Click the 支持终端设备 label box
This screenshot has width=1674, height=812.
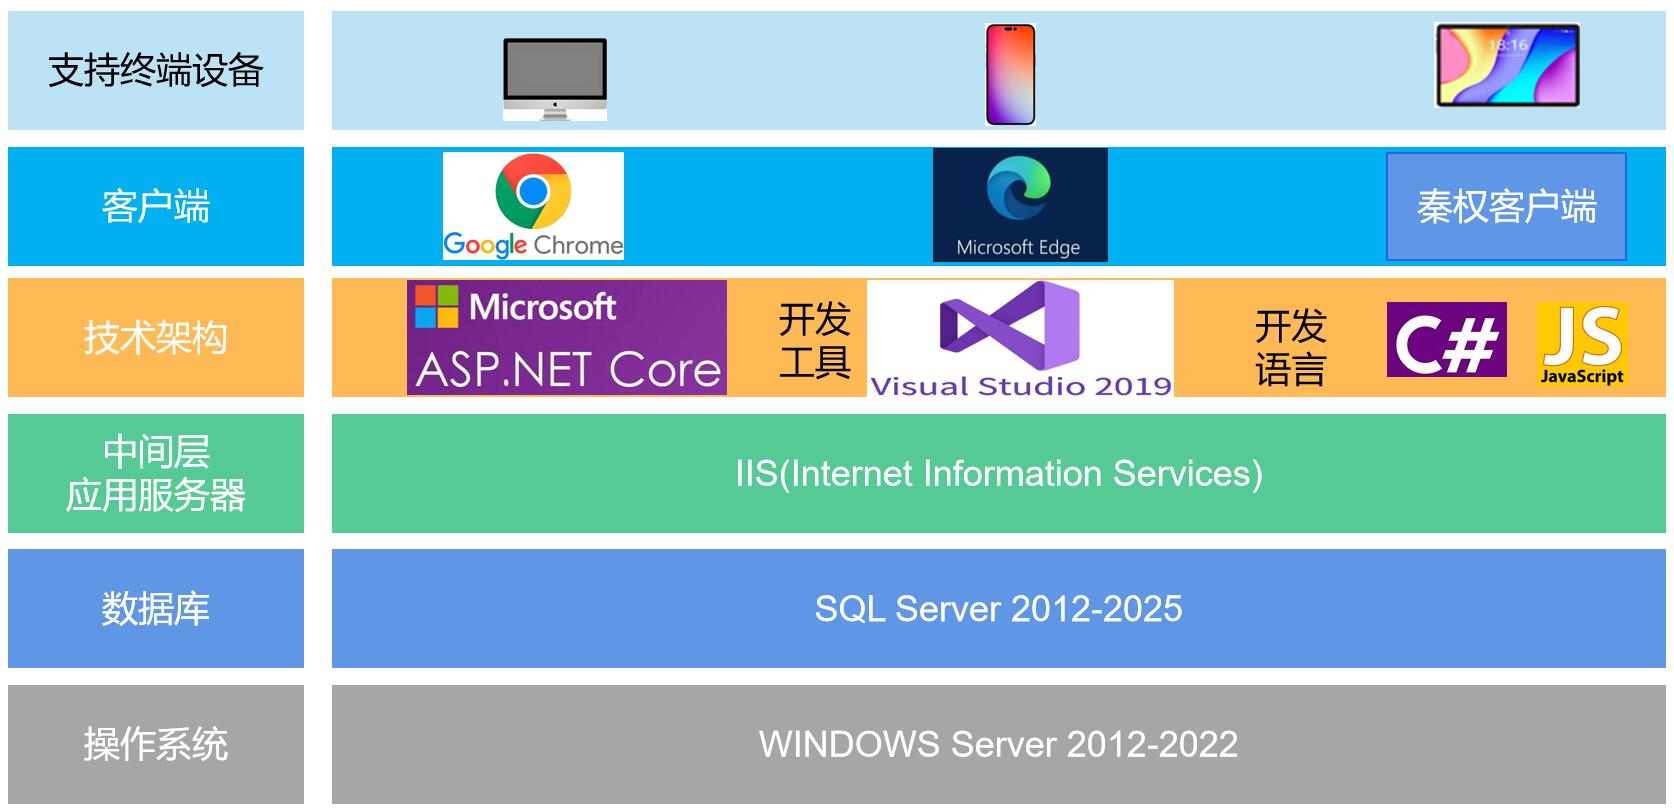[x=156, y=70]
